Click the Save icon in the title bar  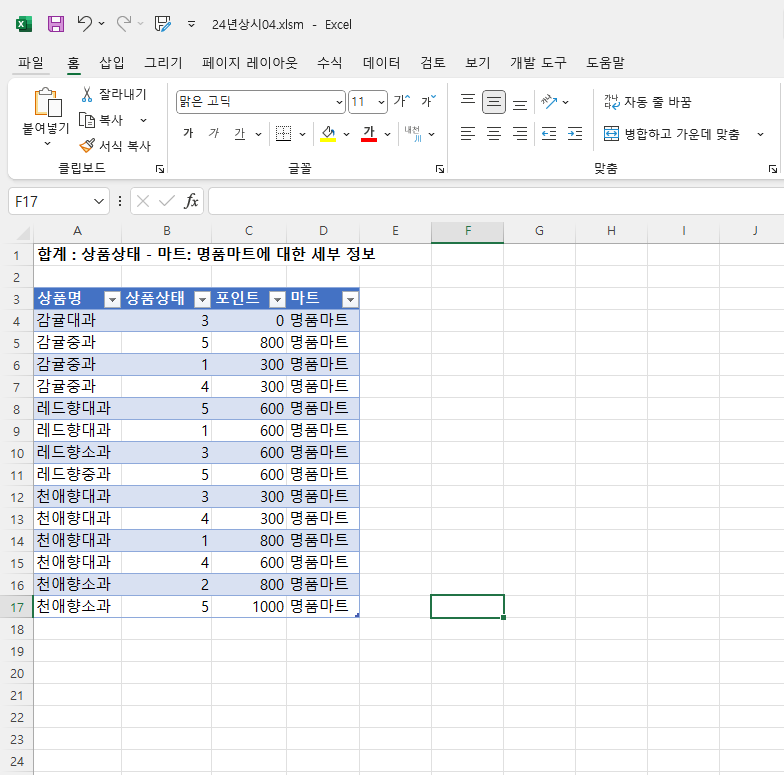(x=56, y=24)
